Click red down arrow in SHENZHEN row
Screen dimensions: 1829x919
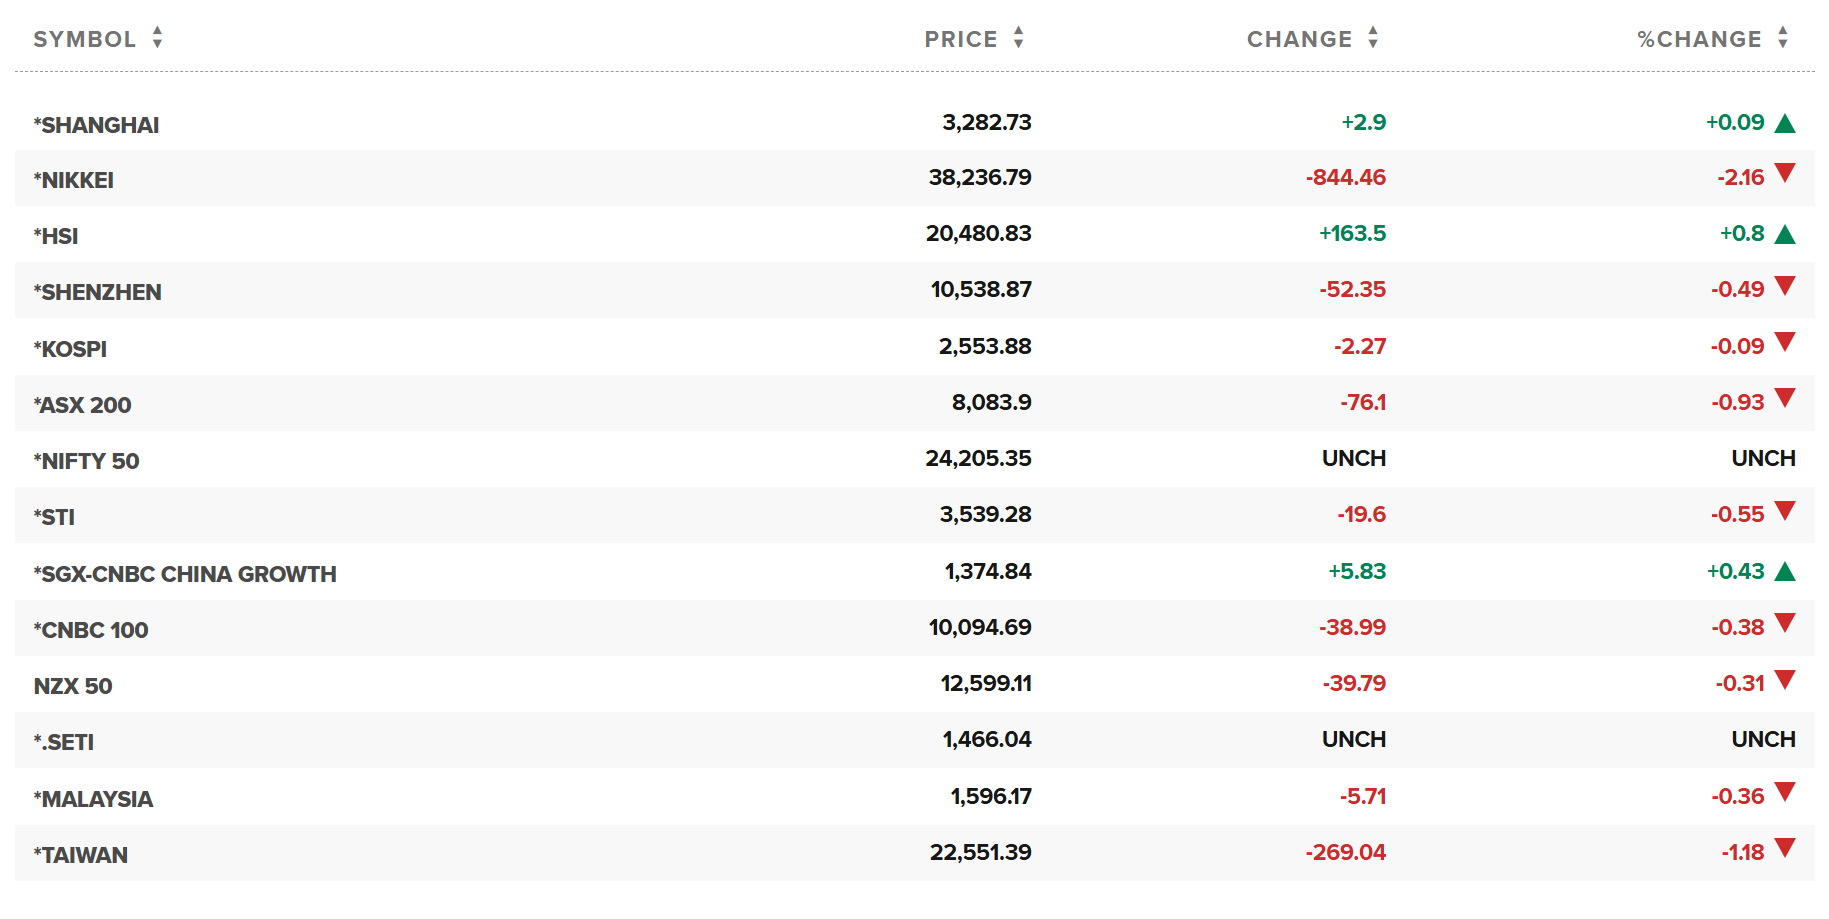point(1785,286)
